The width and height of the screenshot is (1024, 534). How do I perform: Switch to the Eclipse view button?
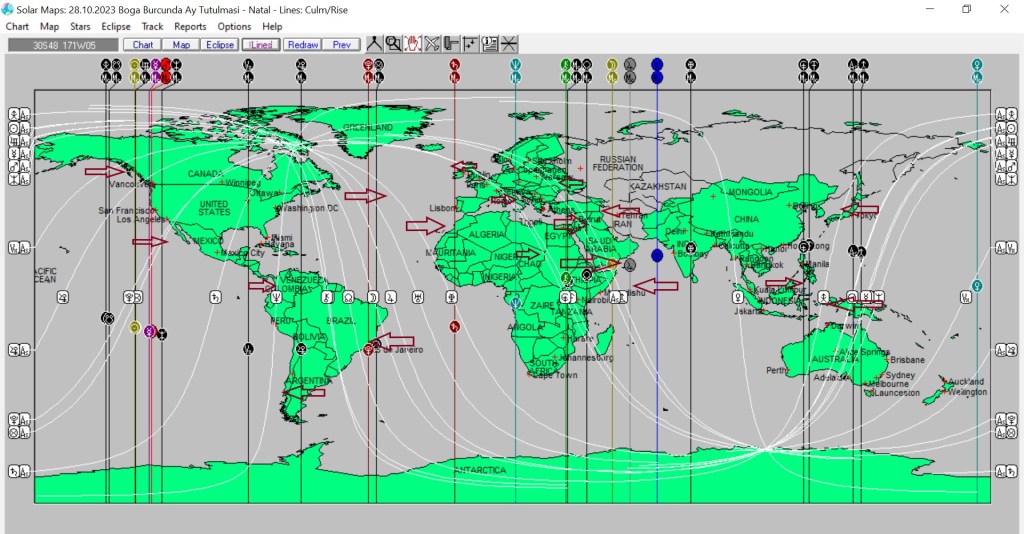220,44
